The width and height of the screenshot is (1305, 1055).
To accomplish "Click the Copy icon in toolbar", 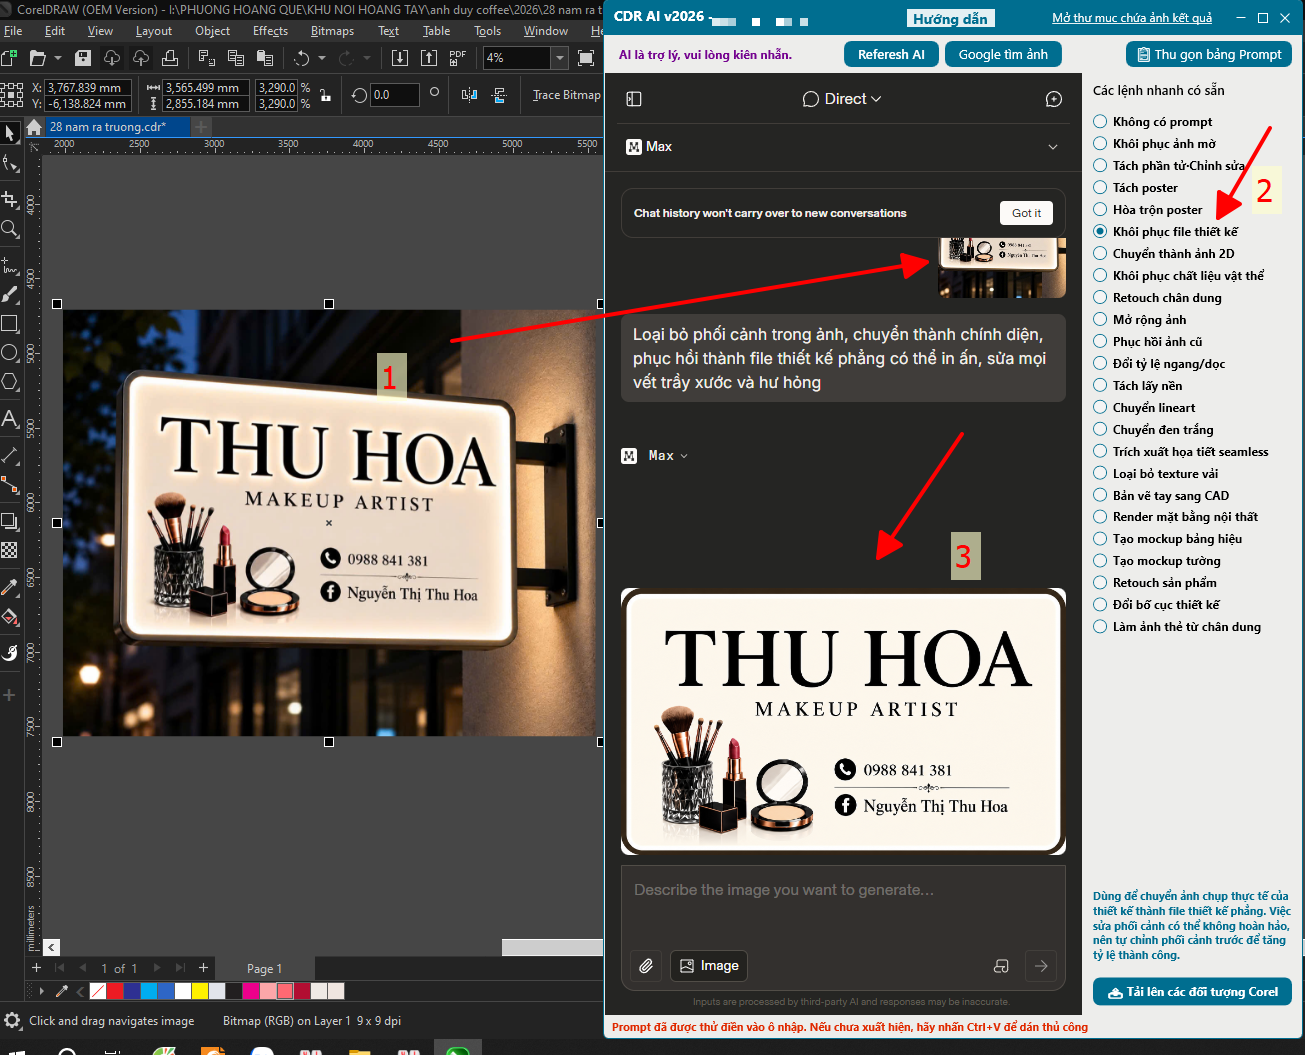I will coord(236,58).
